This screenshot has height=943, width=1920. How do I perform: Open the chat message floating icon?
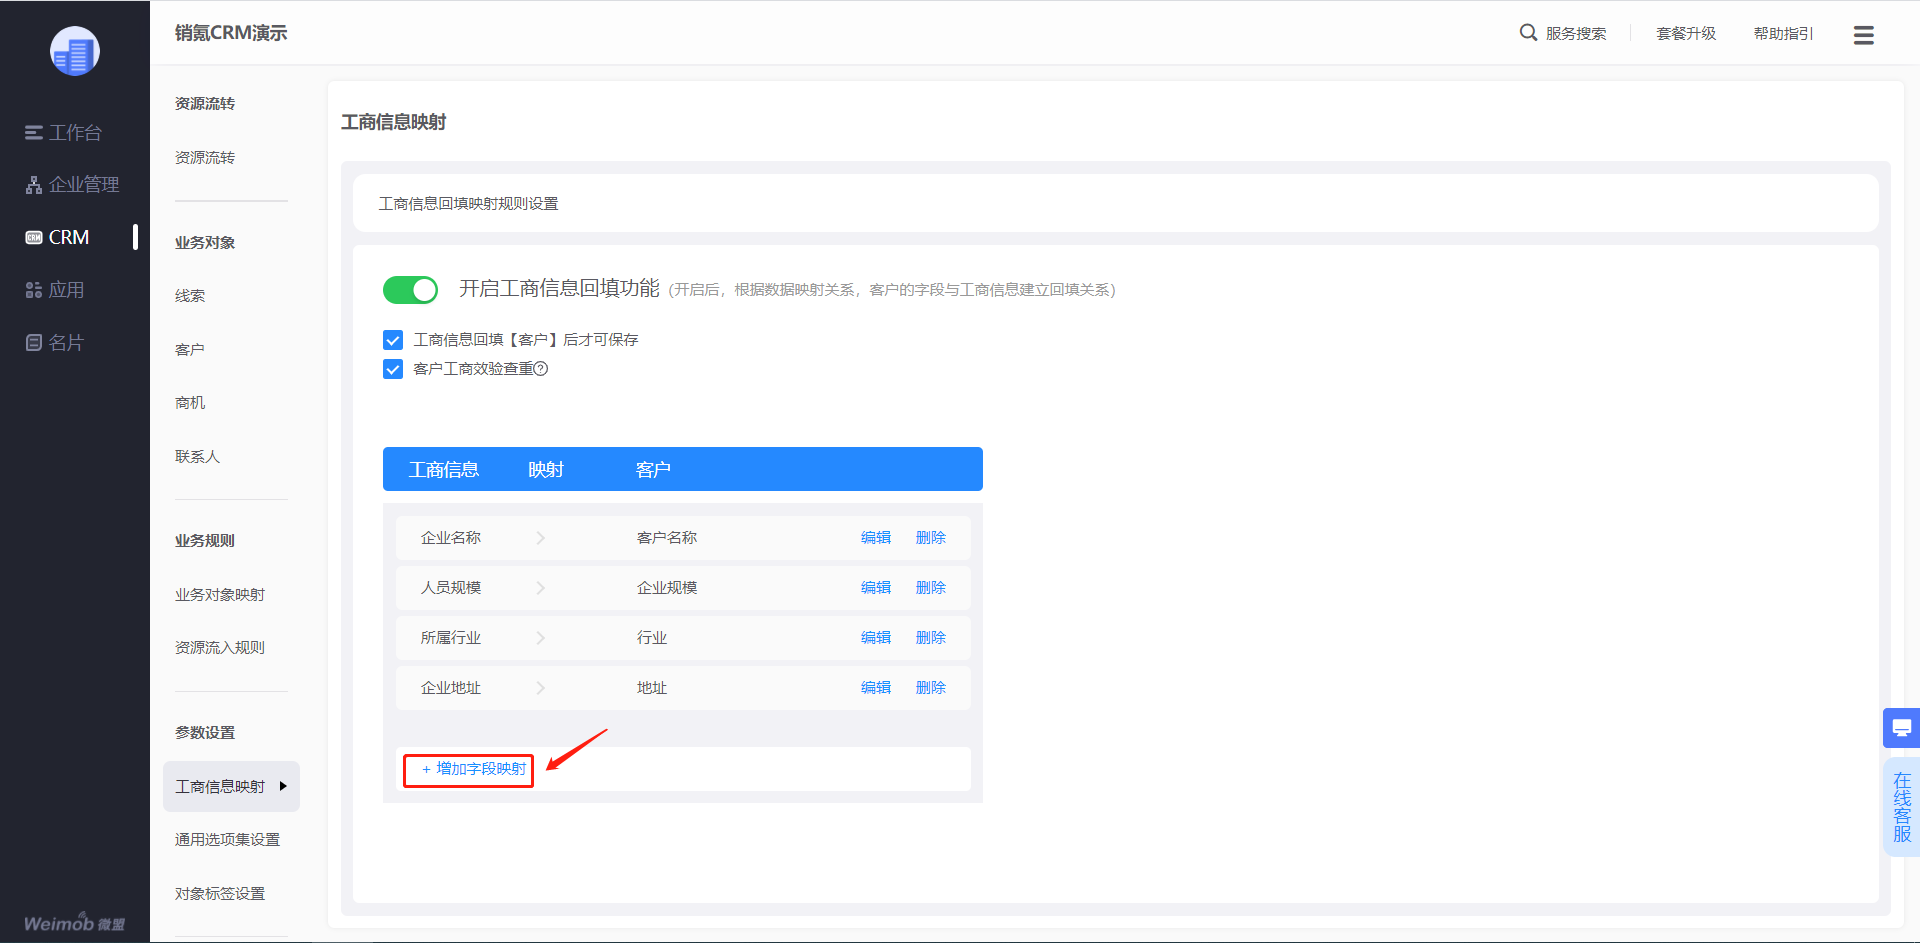(1902, 728)
